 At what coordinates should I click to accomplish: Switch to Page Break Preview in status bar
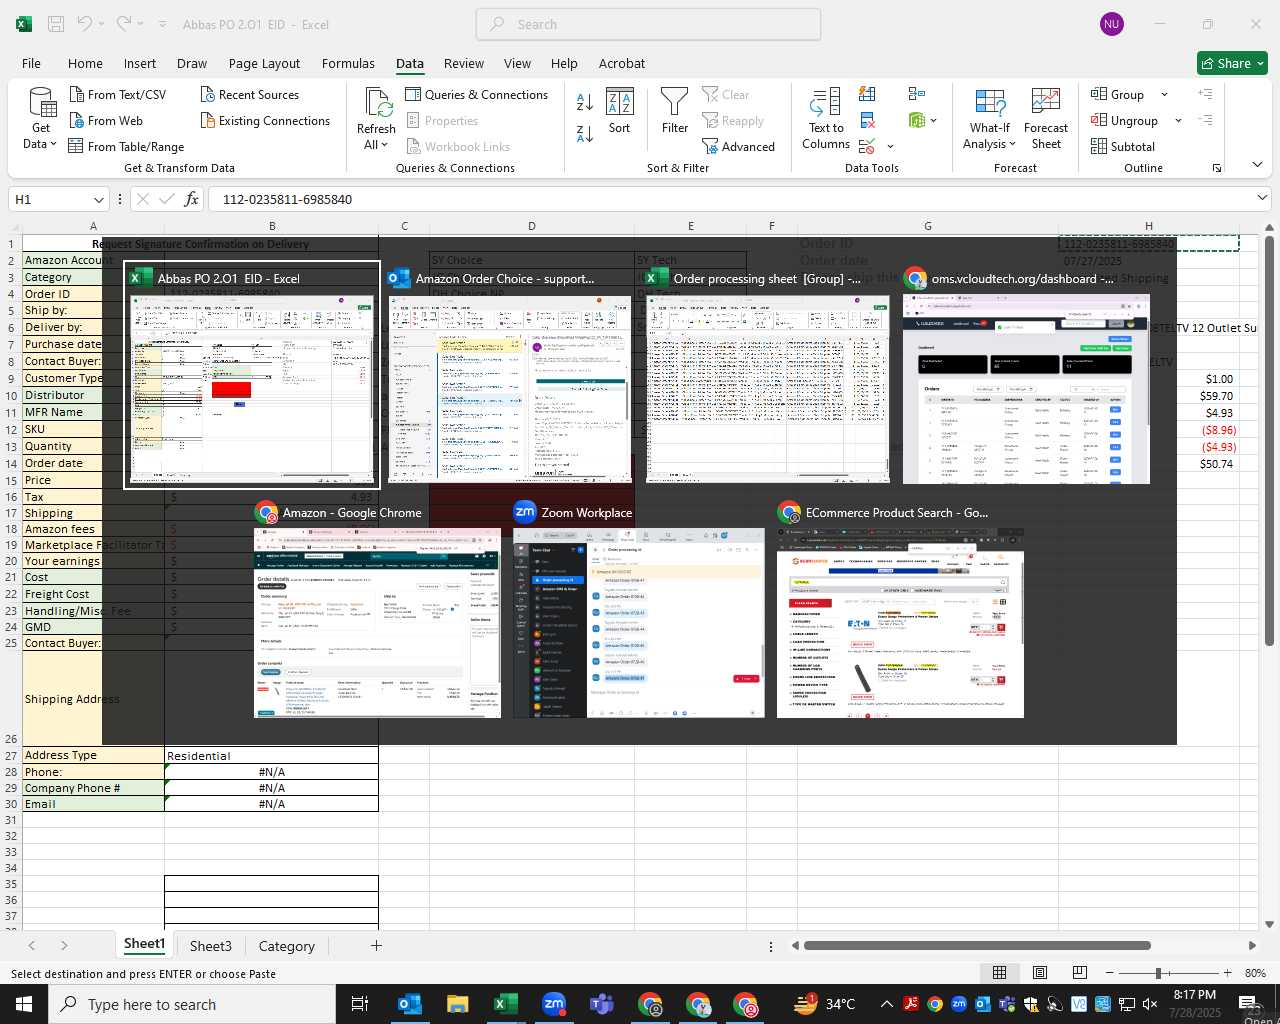1079,973
